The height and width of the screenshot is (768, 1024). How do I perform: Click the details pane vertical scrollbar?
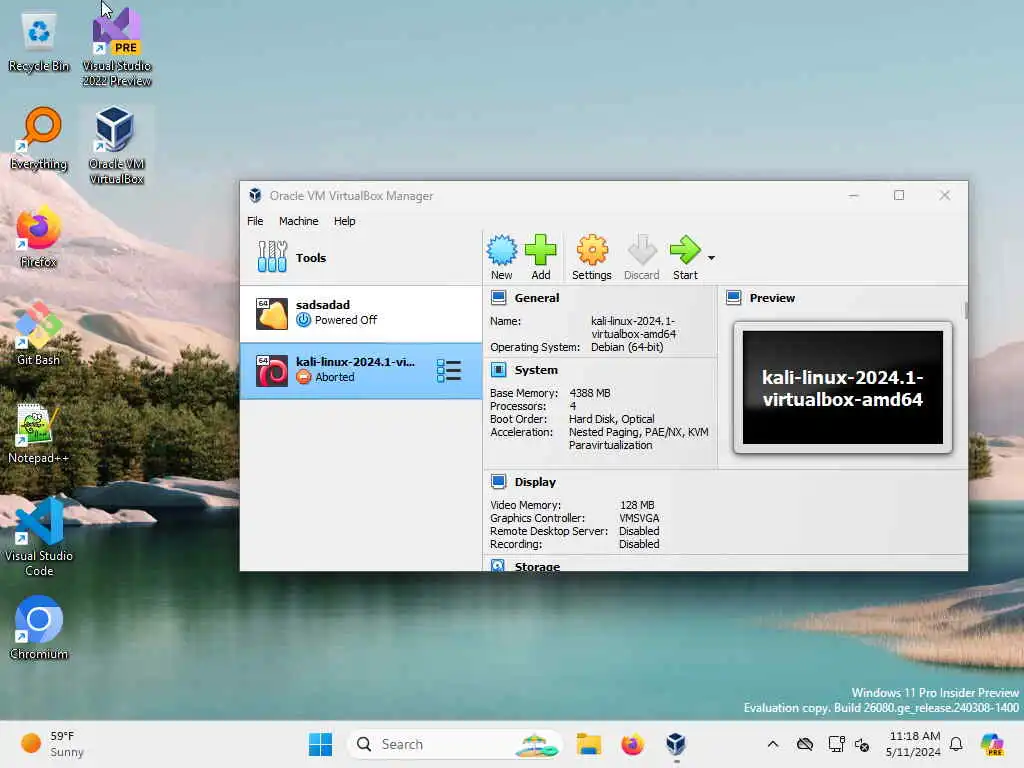965,310
